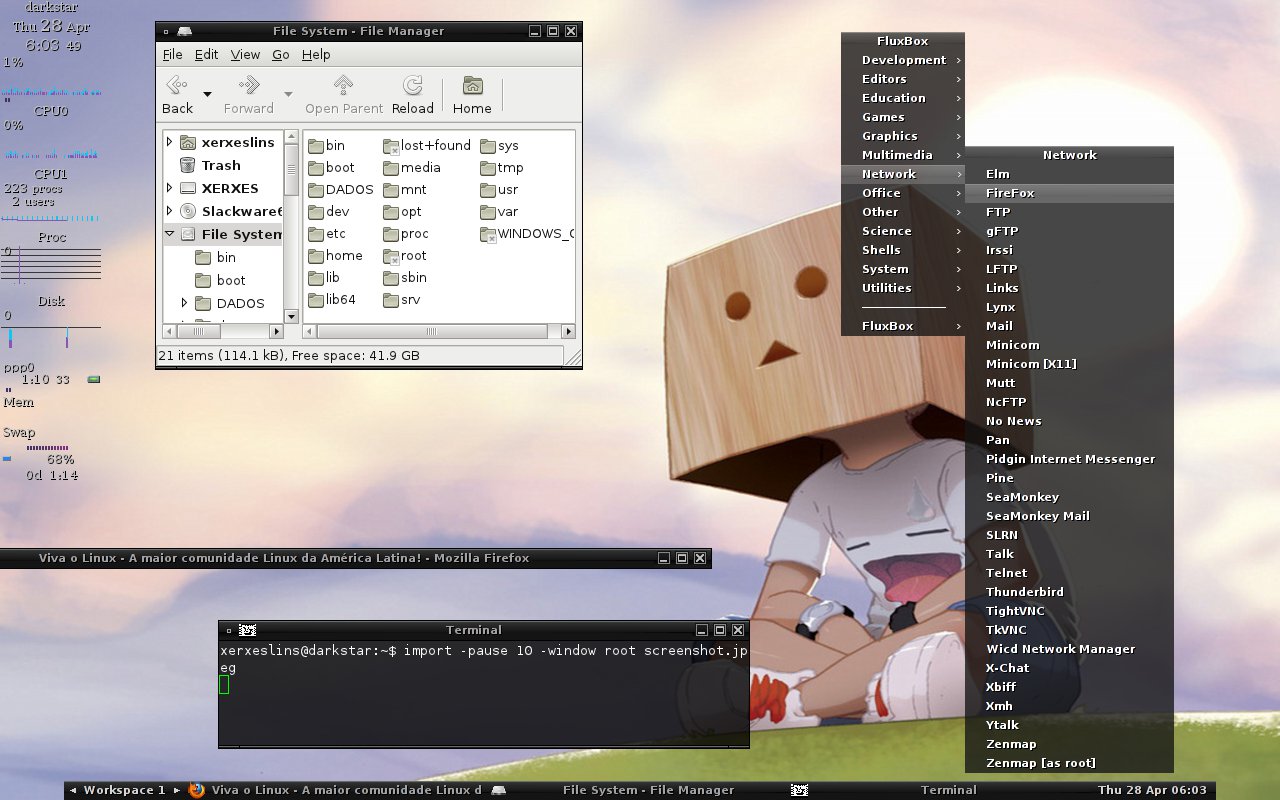The height and width of the screenshot is (800, 1280).
Task: Open the lost+found folder icon
Action: coord(391,146)
